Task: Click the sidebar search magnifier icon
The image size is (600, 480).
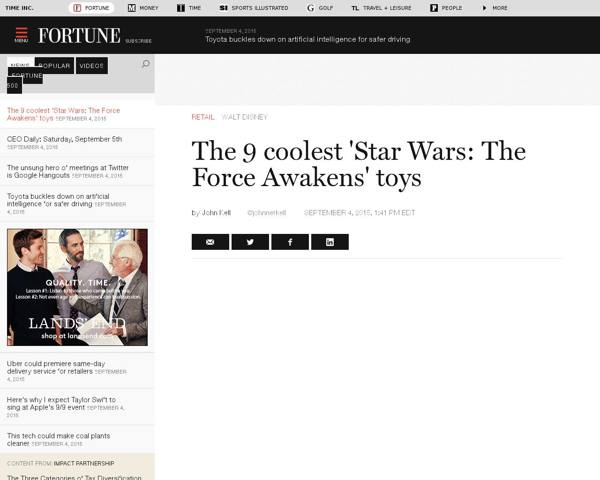Action: pos(145,64)
